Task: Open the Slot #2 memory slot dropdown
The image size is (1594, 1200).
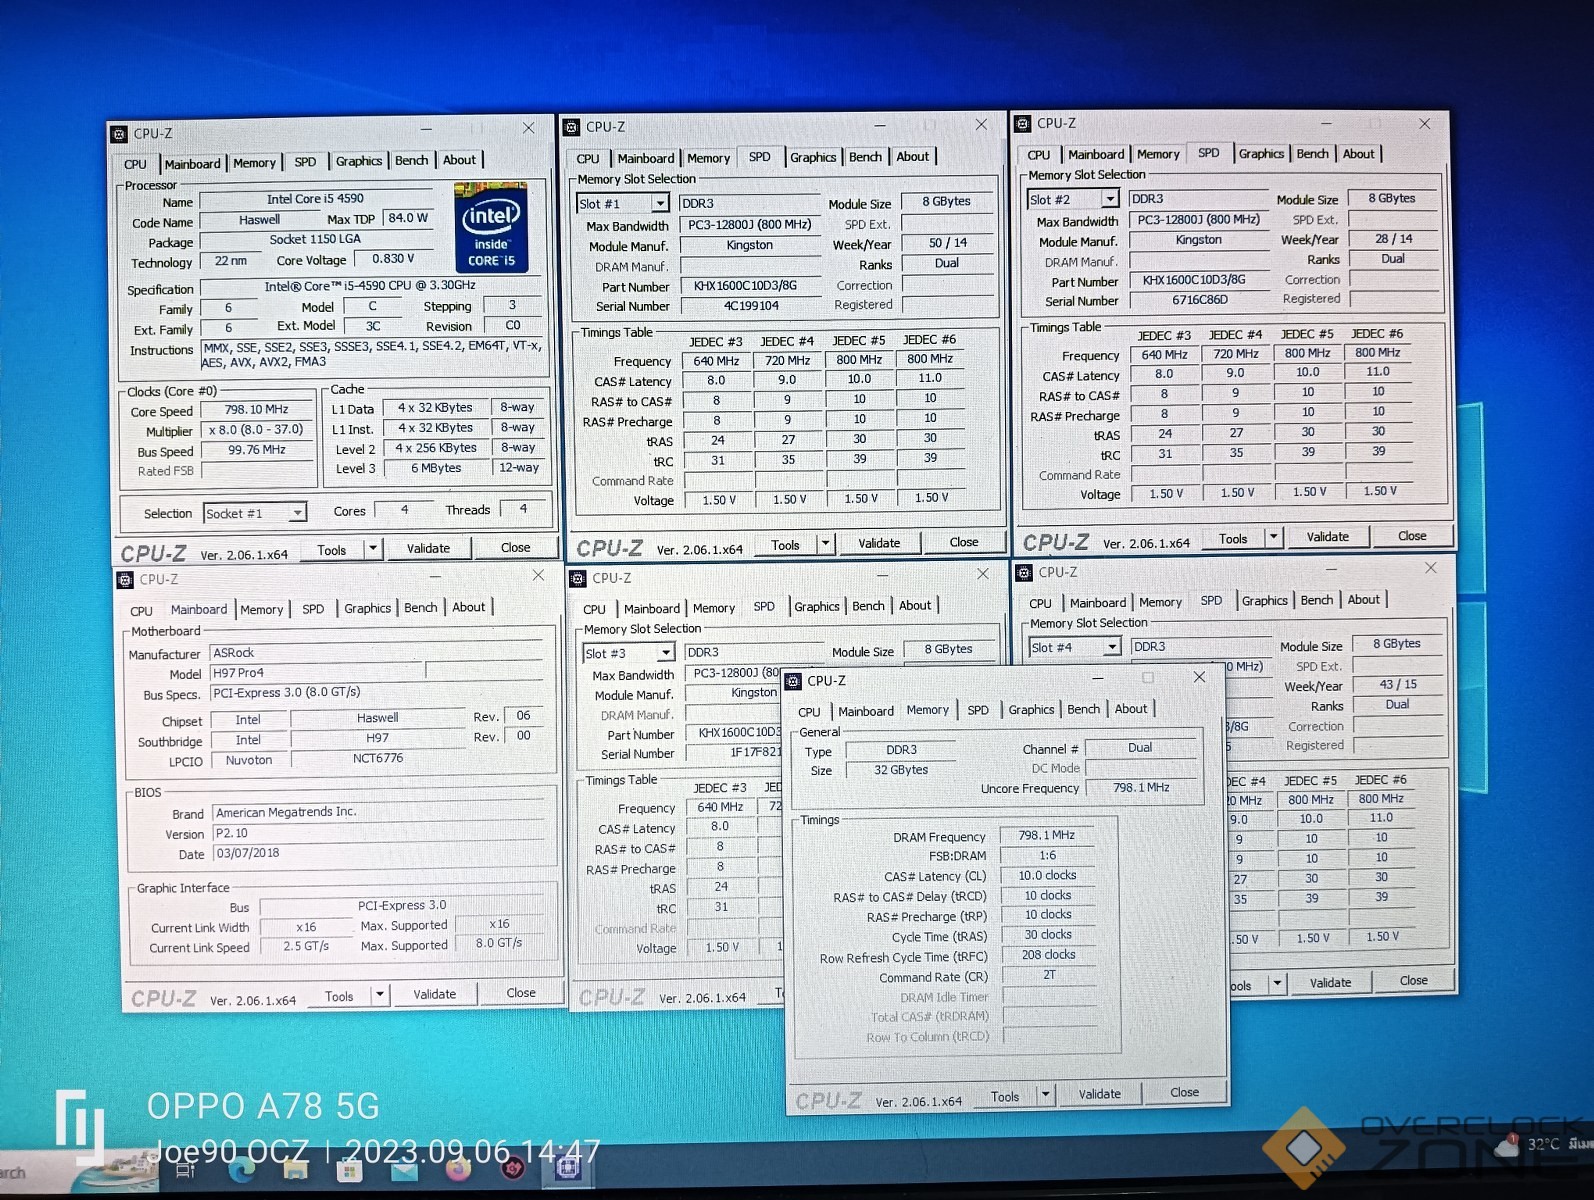Action: (x=1110, y=200)
